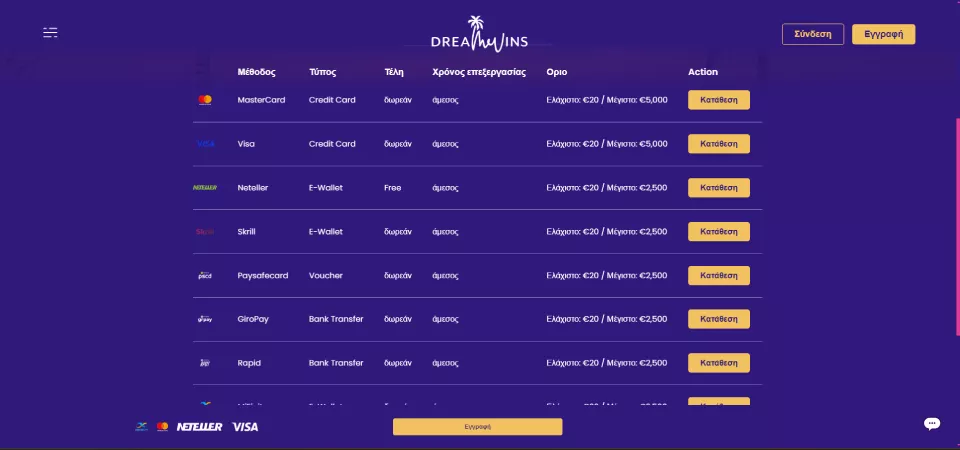Click the MasterCard method name
The height and width of the screenshot is (450, 960).
[261, 100]
